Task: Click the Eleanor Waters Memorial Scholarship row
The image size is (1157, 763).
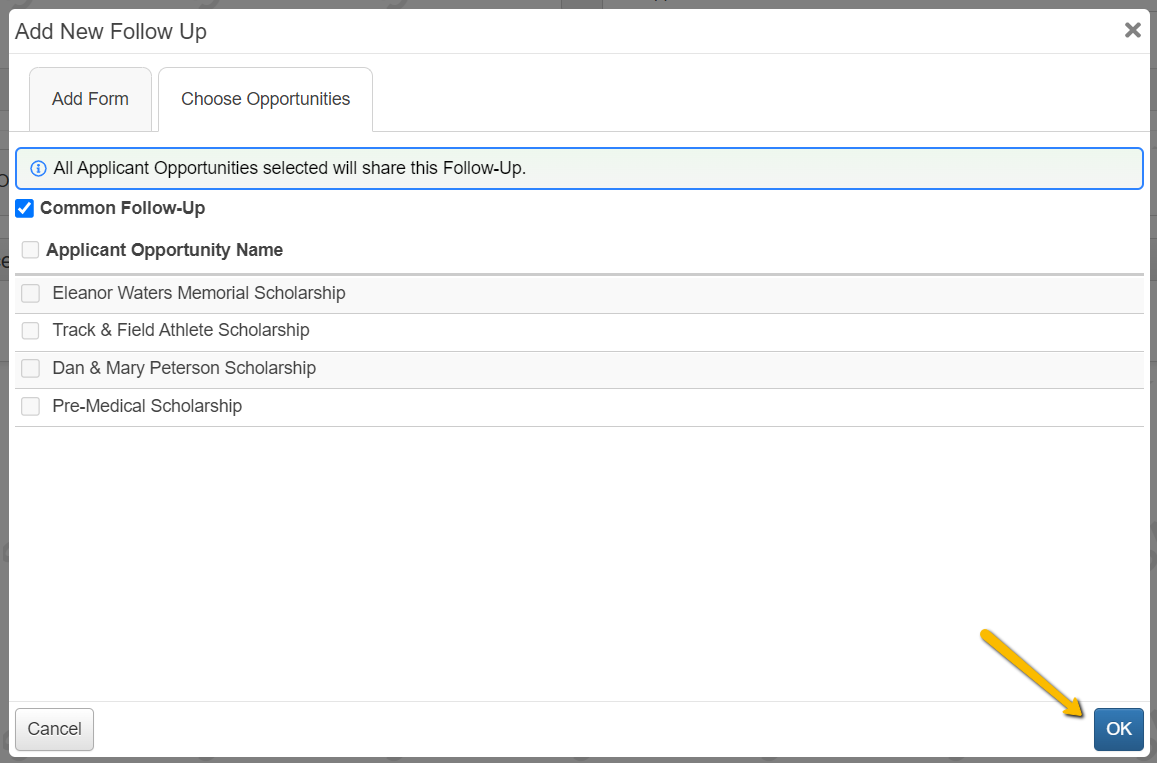Action: pyautogui.click(x=199, y=293)
